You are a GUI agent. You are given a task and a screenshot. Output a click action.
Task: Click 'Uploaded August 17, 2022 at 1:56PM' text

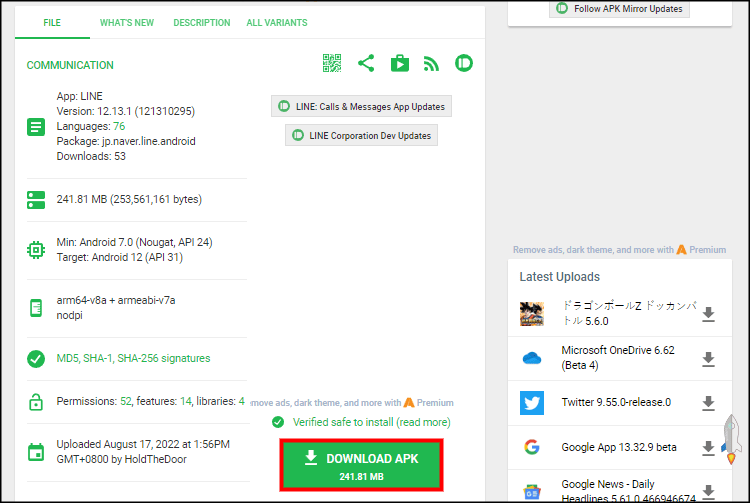pos(143,444)
